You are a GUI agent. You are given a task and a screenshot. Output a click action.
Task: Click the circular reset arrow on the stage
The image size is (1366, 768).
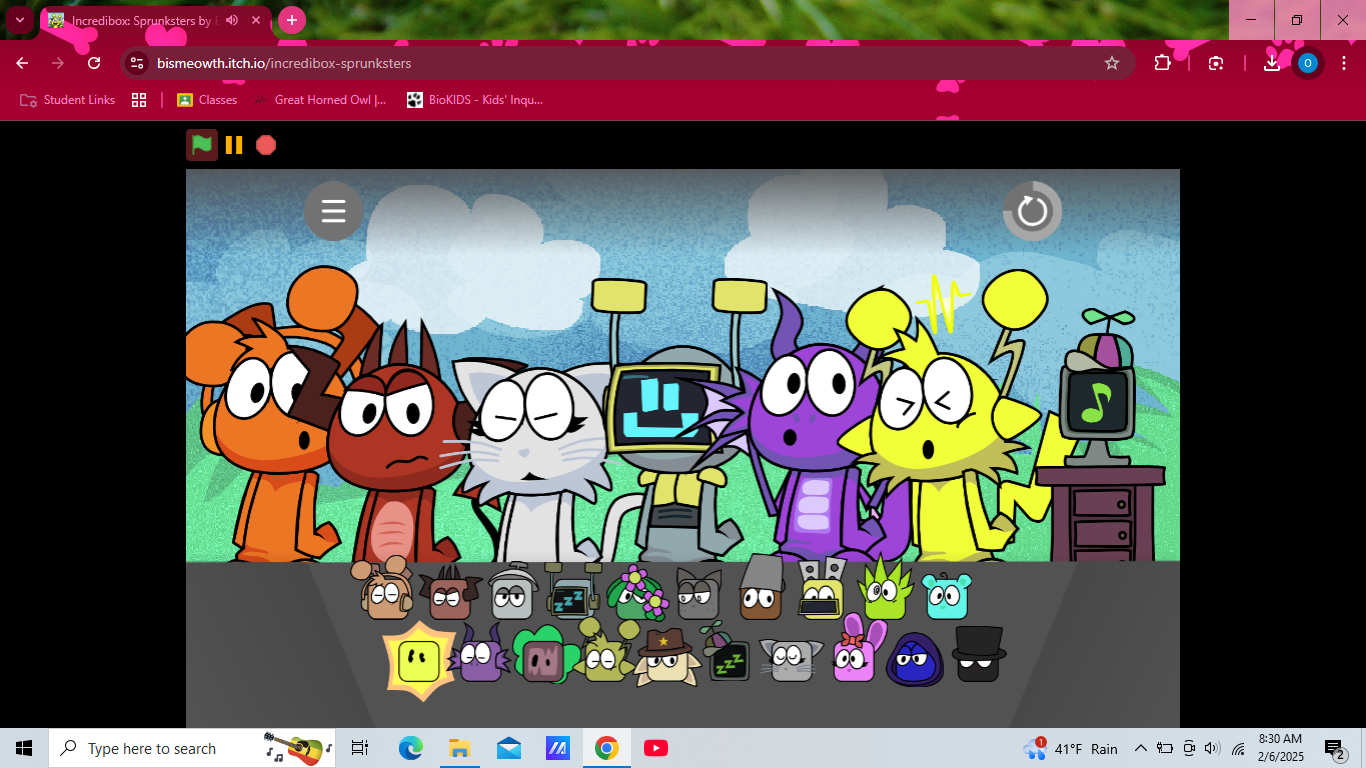coord(1032,211)
